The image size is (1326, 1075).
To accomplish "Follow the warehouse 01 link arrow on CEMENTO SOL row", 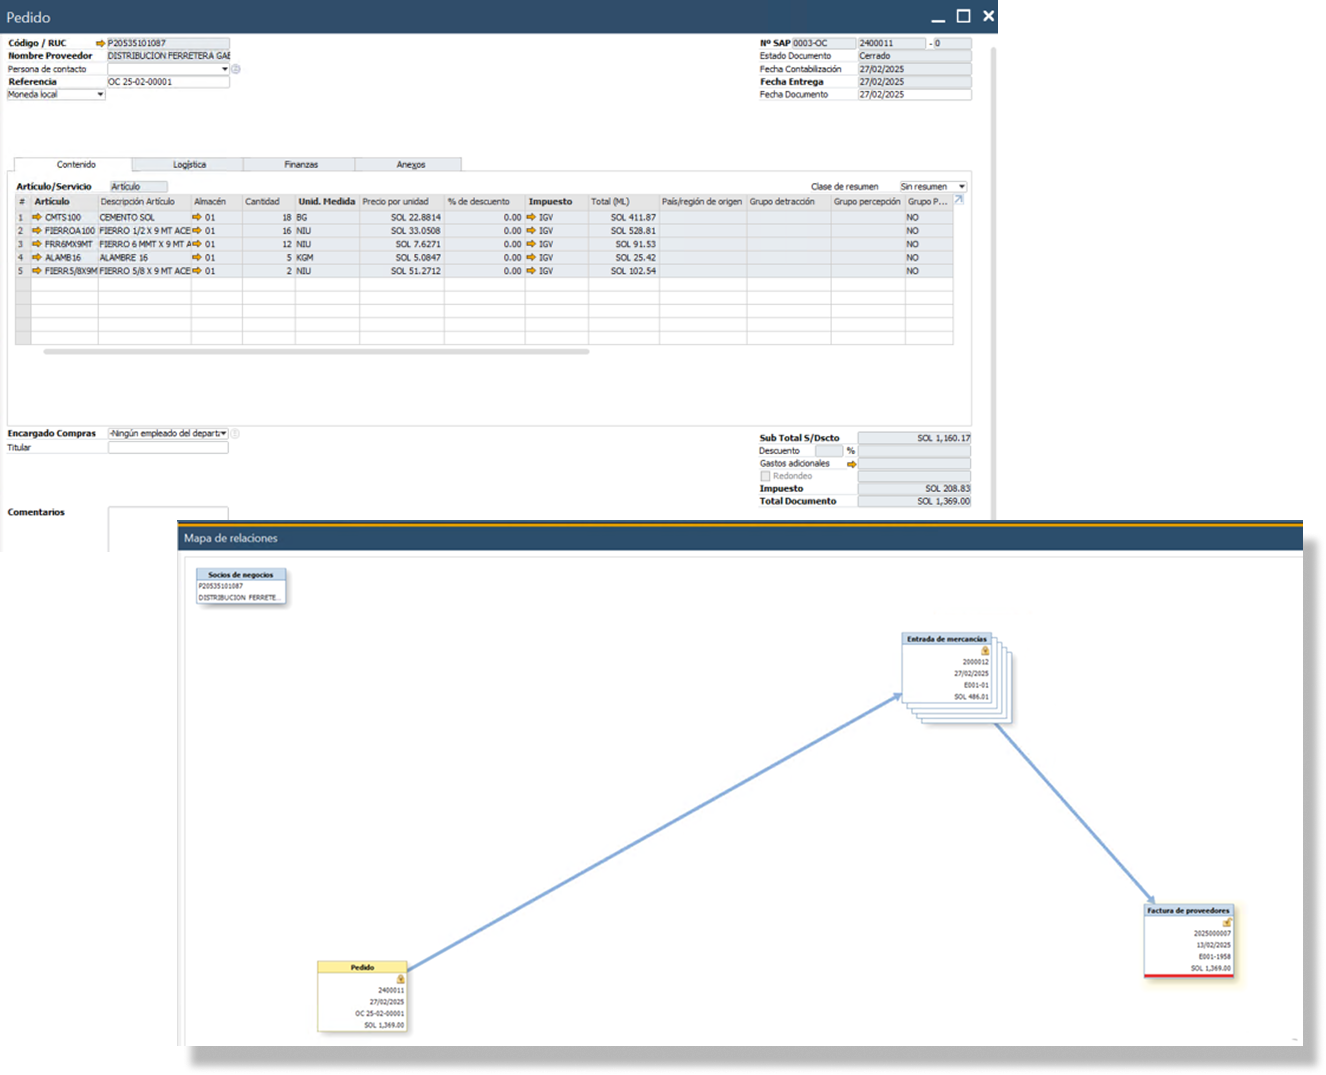I will (197, 217).
